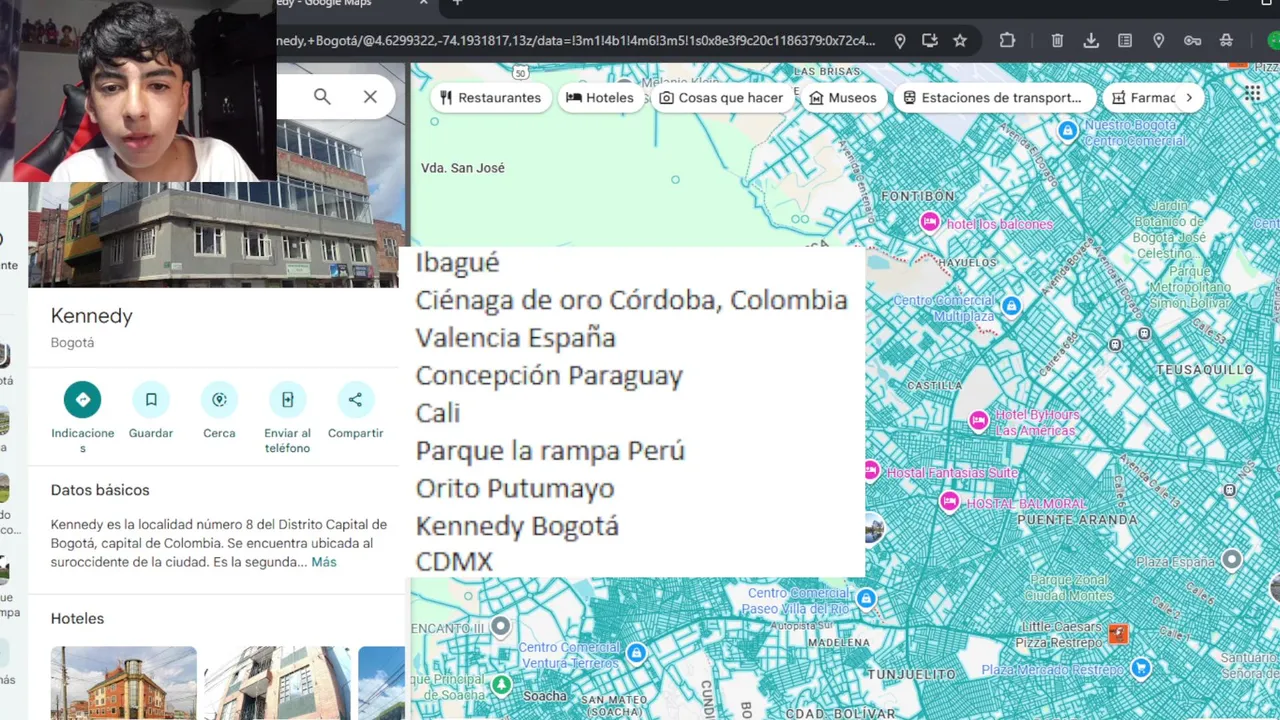
Task: Expand description with the Más link
Action: pos(324,562)
